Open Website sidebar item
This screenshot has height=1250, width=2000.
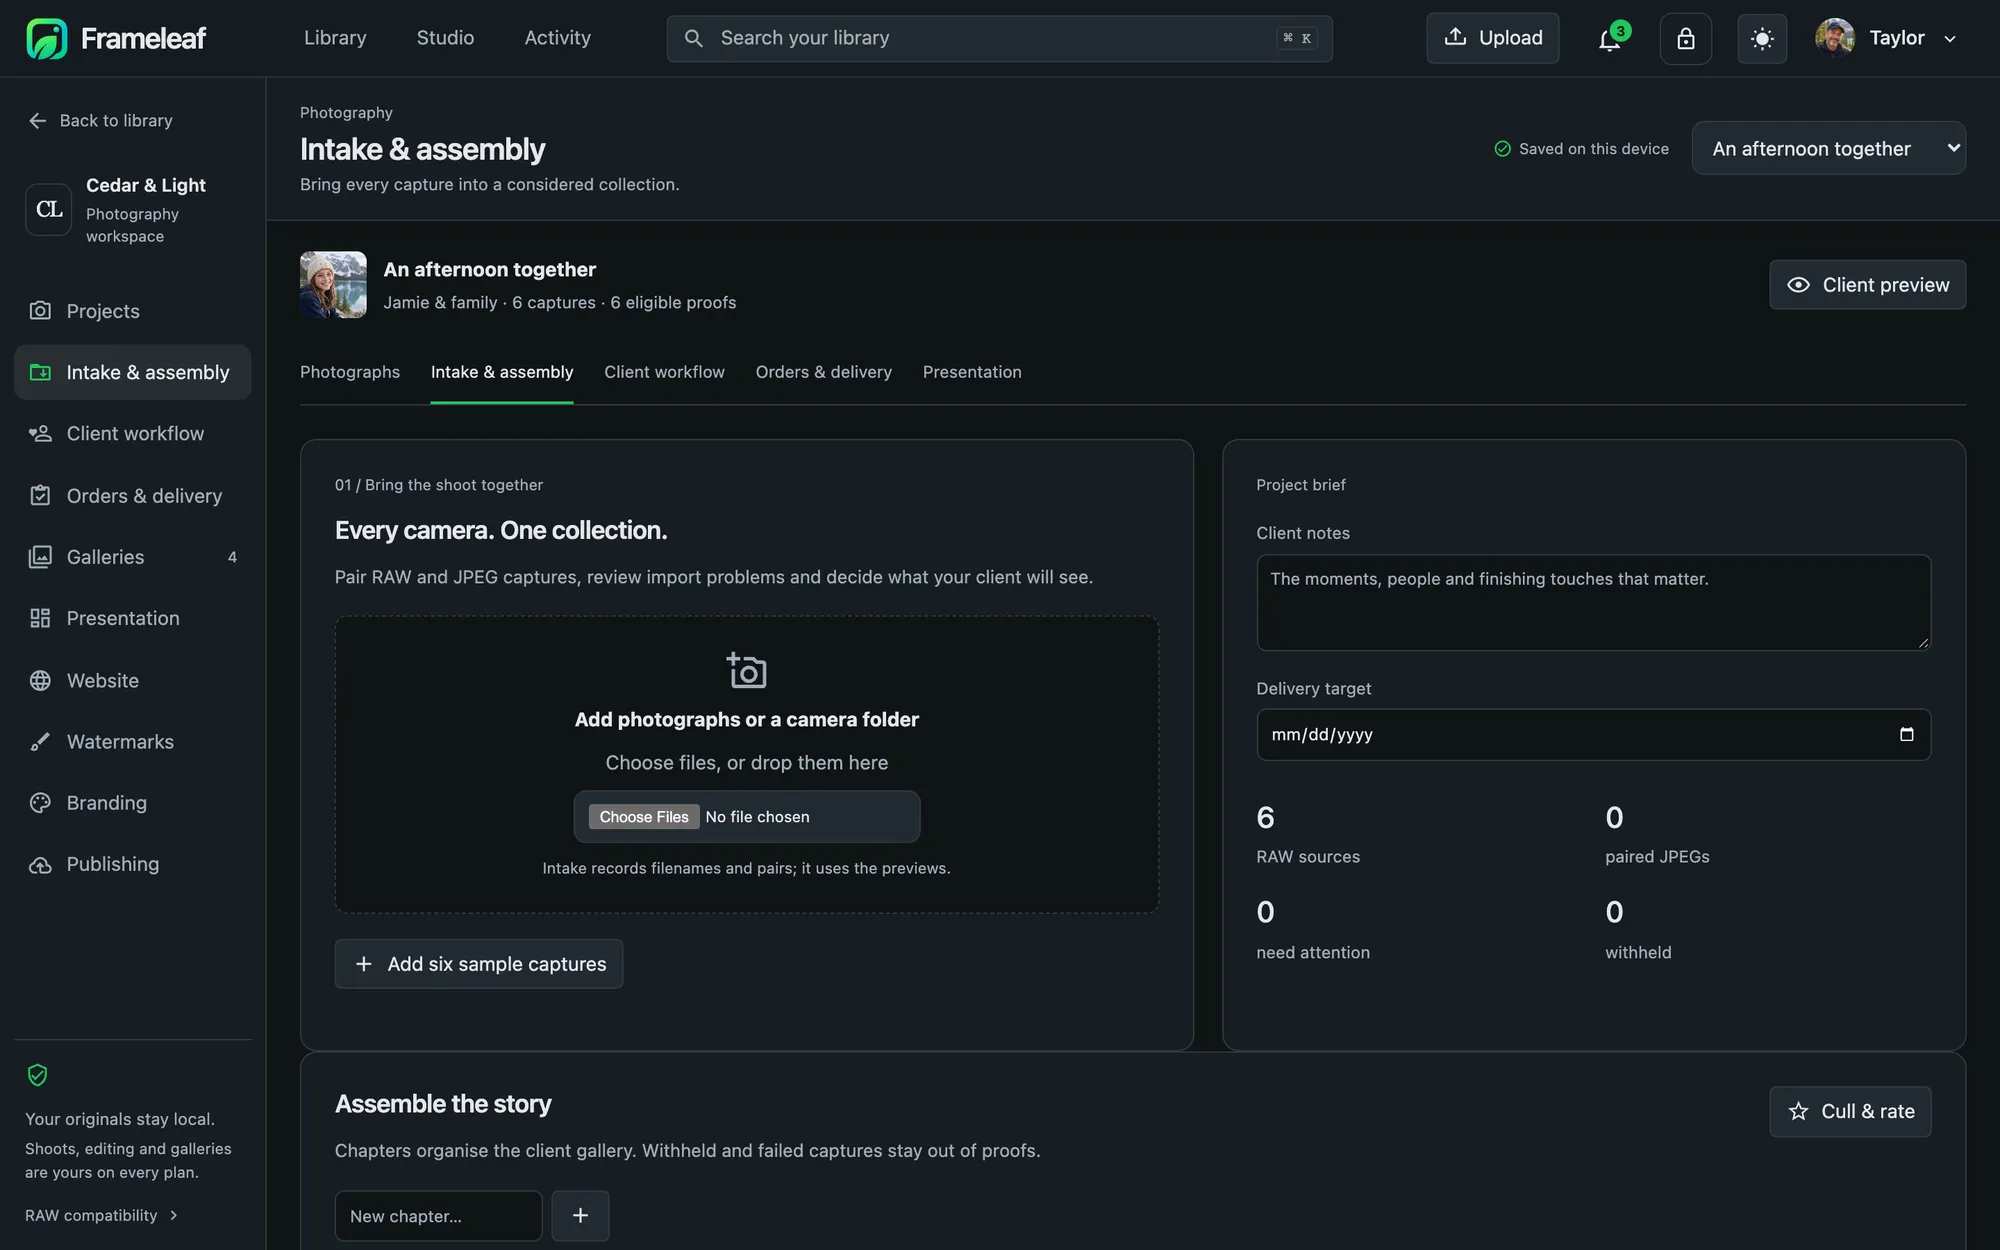click(x=132, y=680)
